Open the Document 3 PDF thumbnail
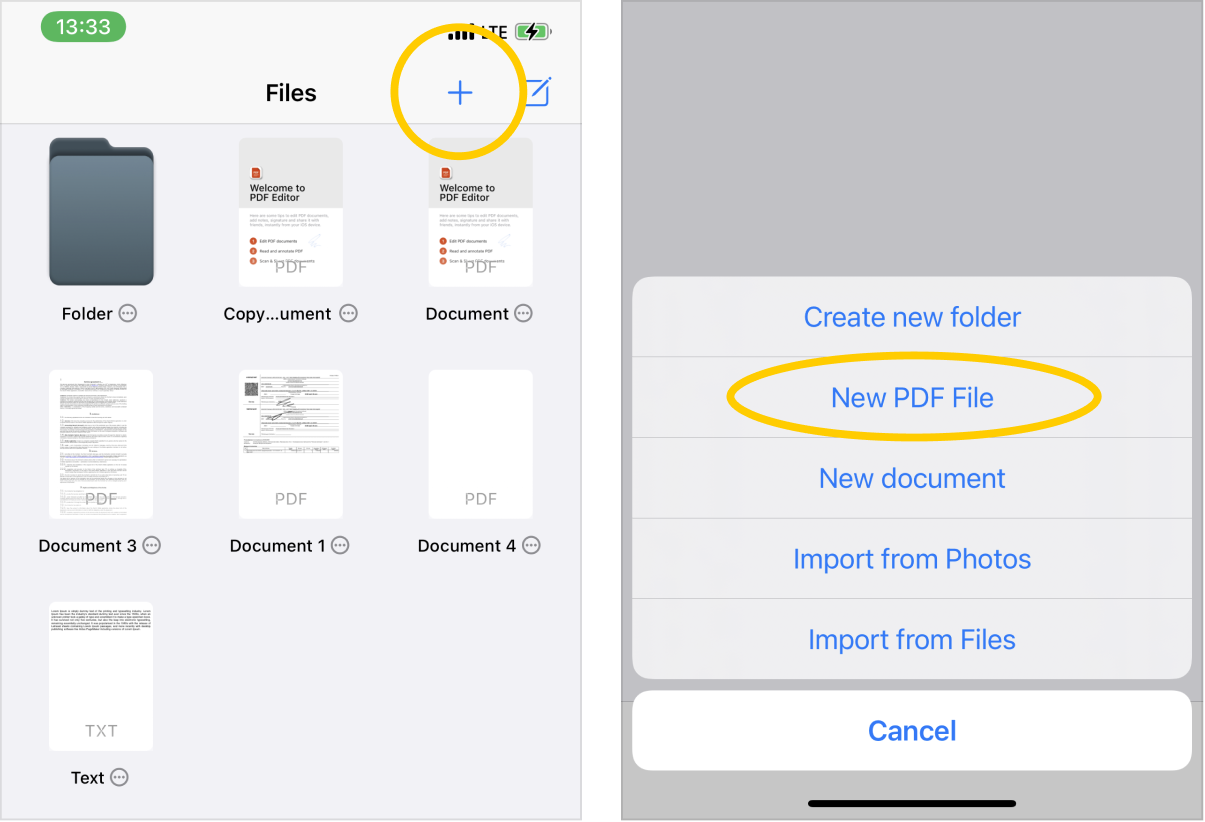Screen dimensions: 1205x822 [101, 444]
